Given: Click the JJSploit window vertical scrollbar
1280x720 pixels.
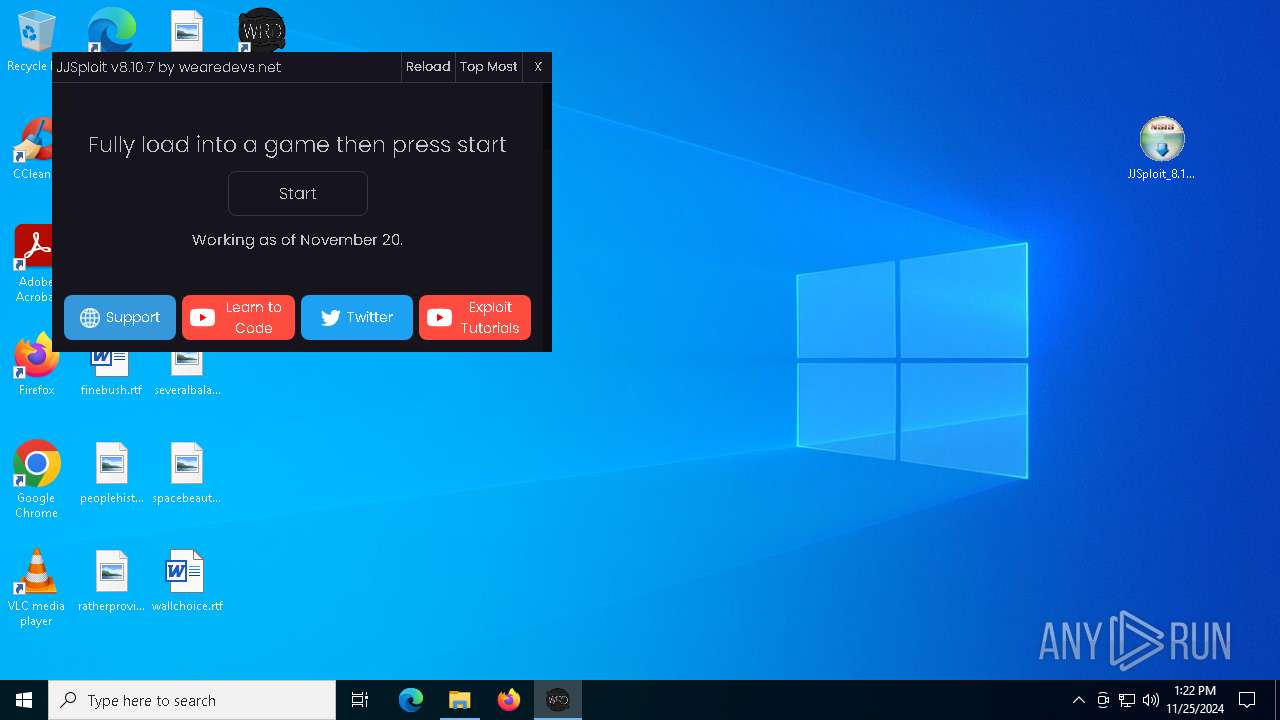Looking at the screenshot, I should 546,216.
